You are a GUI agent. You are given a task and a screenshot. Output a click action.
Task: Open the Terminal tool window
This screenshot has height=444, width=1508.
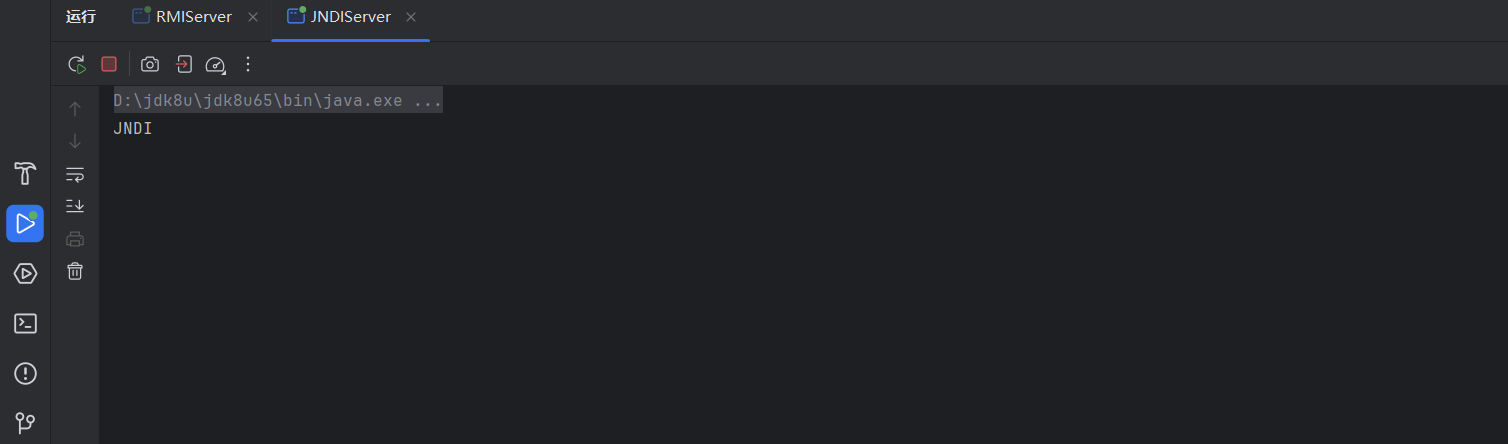pyautogui.click(x=25, y=323)
